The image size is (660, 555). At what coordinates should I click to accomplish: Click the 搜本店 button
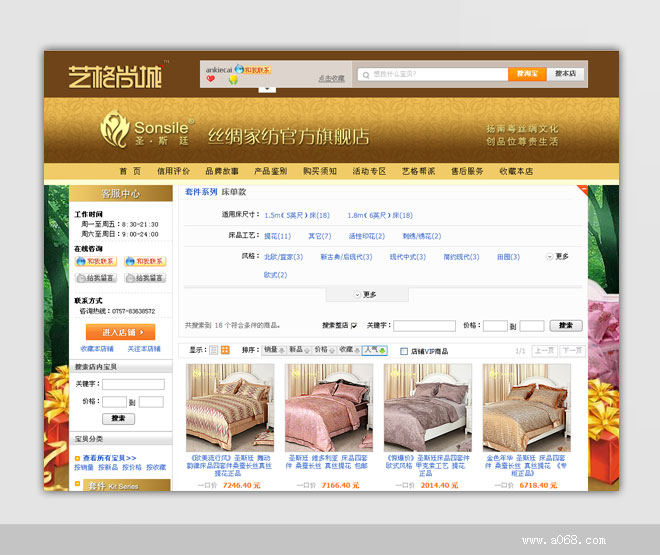pyautogui.click(x=565, y=74)
